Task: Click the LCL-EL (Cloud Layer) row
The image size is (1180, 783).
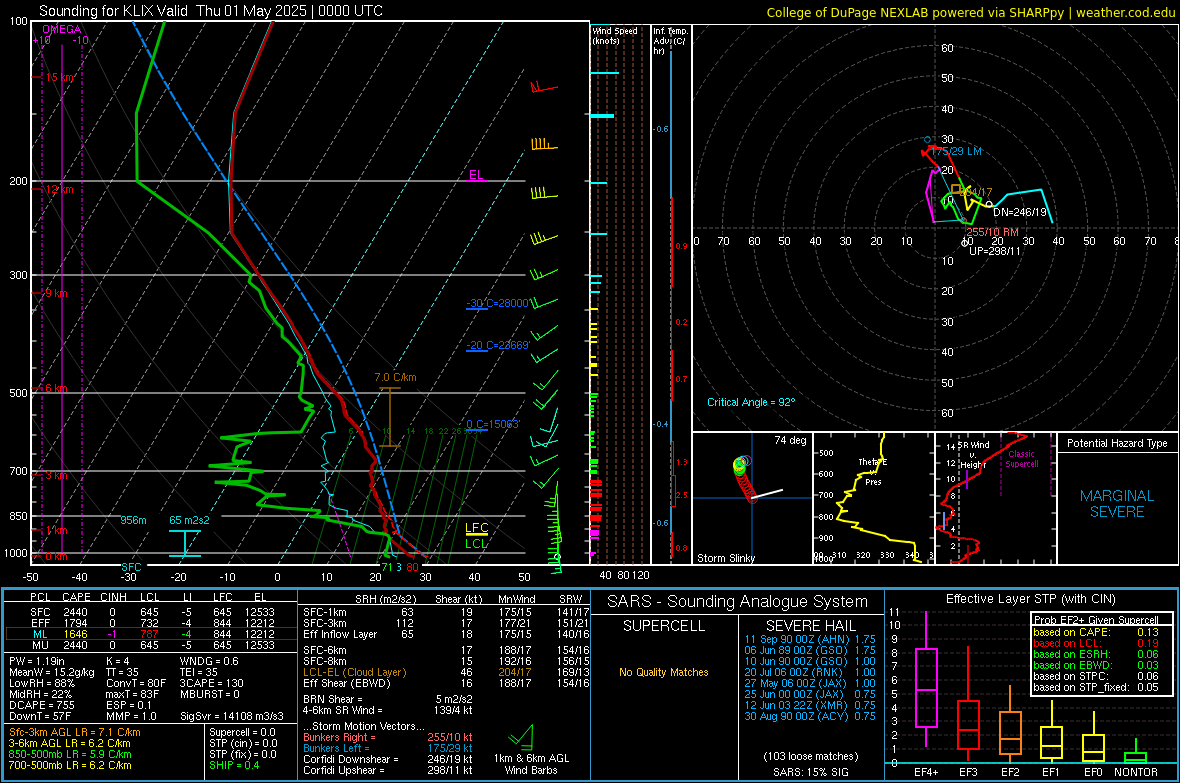Action: [x=446, y=672]
